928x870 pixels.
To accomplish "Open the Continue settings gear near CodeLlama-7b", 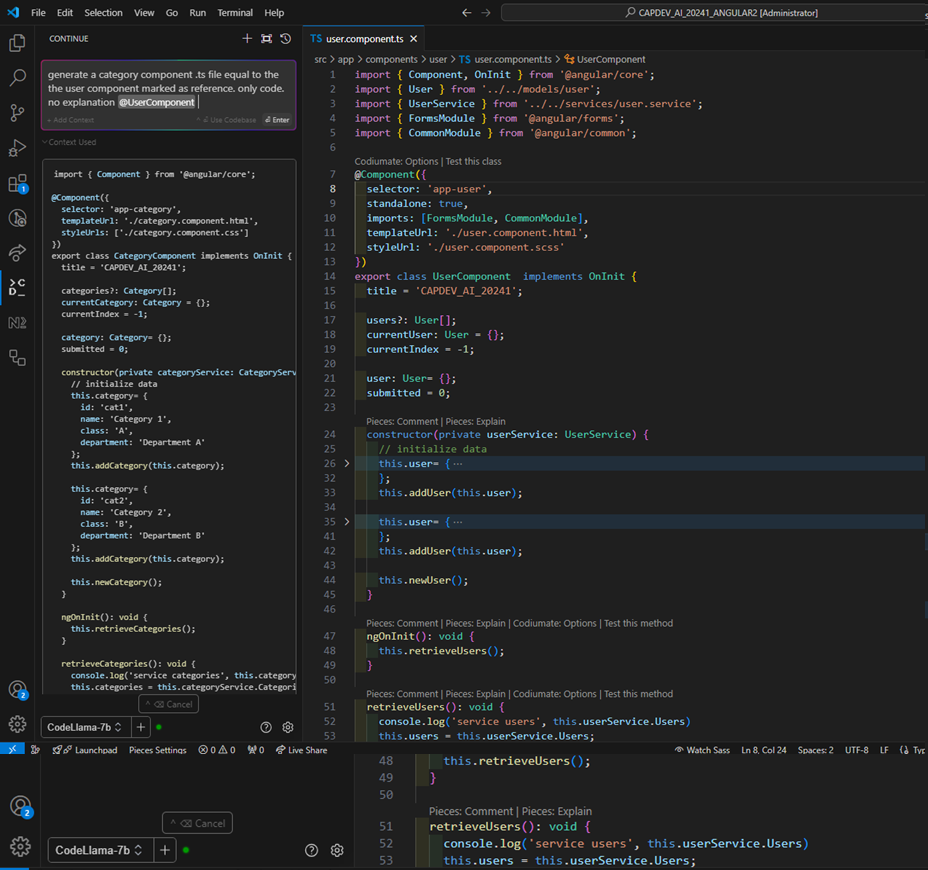I will [x=288, y=727].
